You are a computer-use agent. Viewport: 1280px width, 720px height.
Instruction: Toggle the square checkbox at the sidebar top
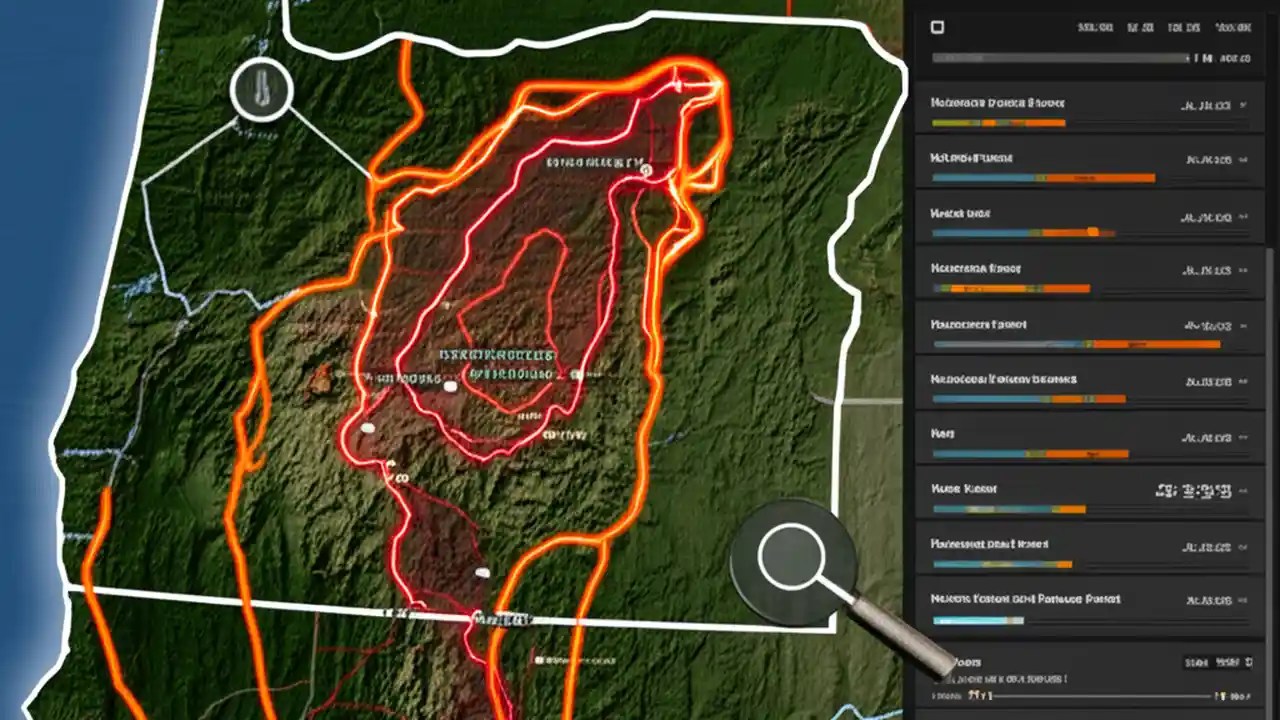point(937,28)
